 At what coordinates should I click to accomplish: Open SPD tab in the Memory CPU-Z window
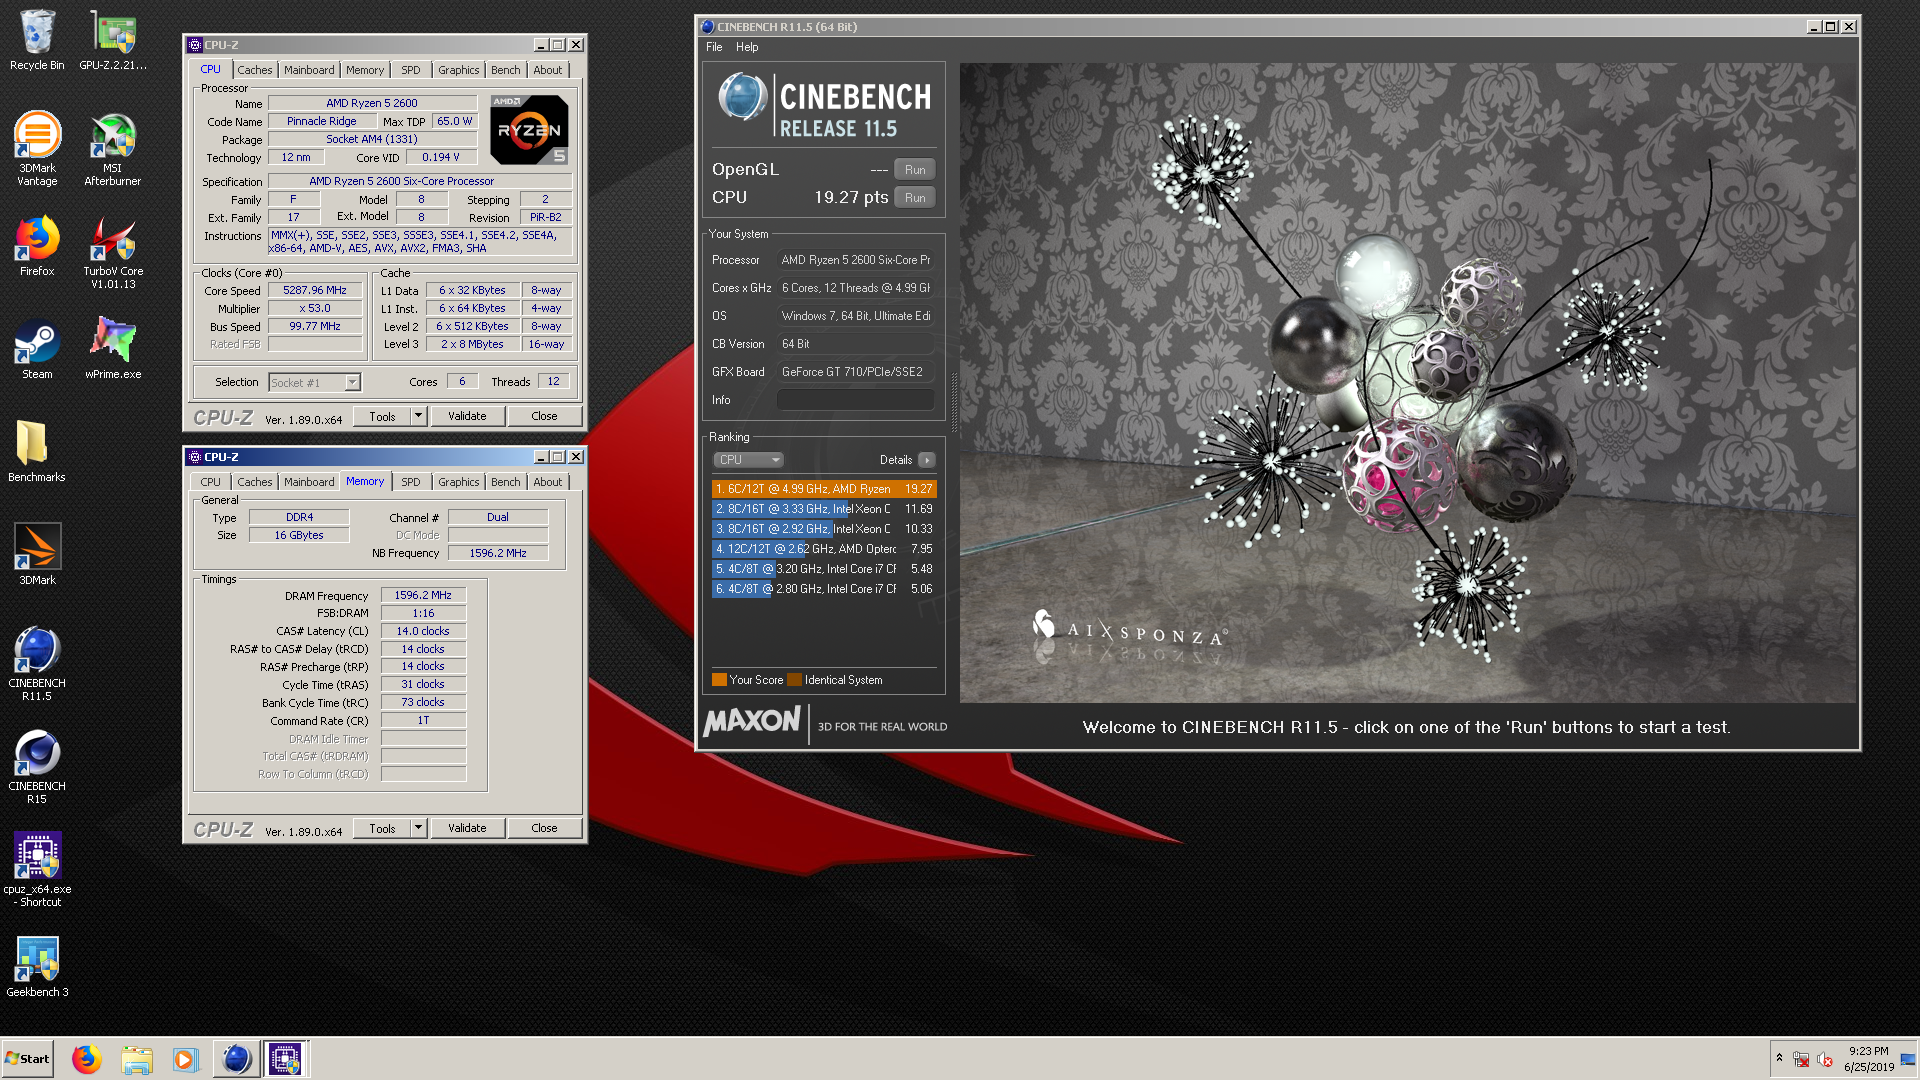coord(411,482)
